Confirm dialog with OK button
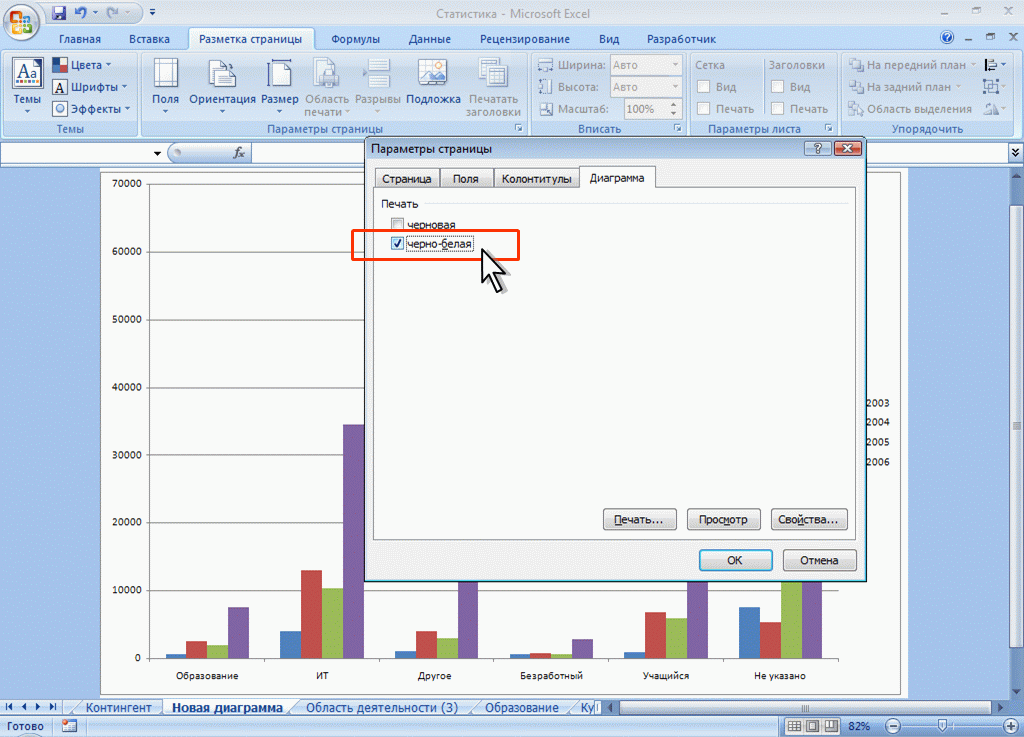 [x=735, y=560]
